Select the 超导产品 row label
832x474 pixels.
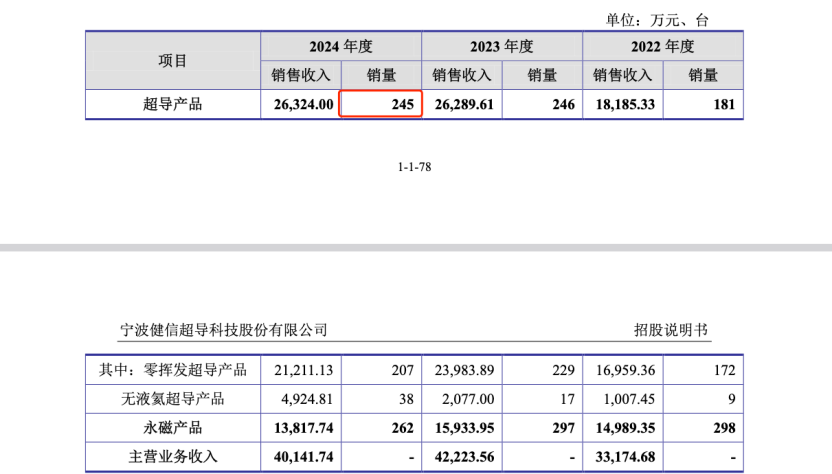173,104
